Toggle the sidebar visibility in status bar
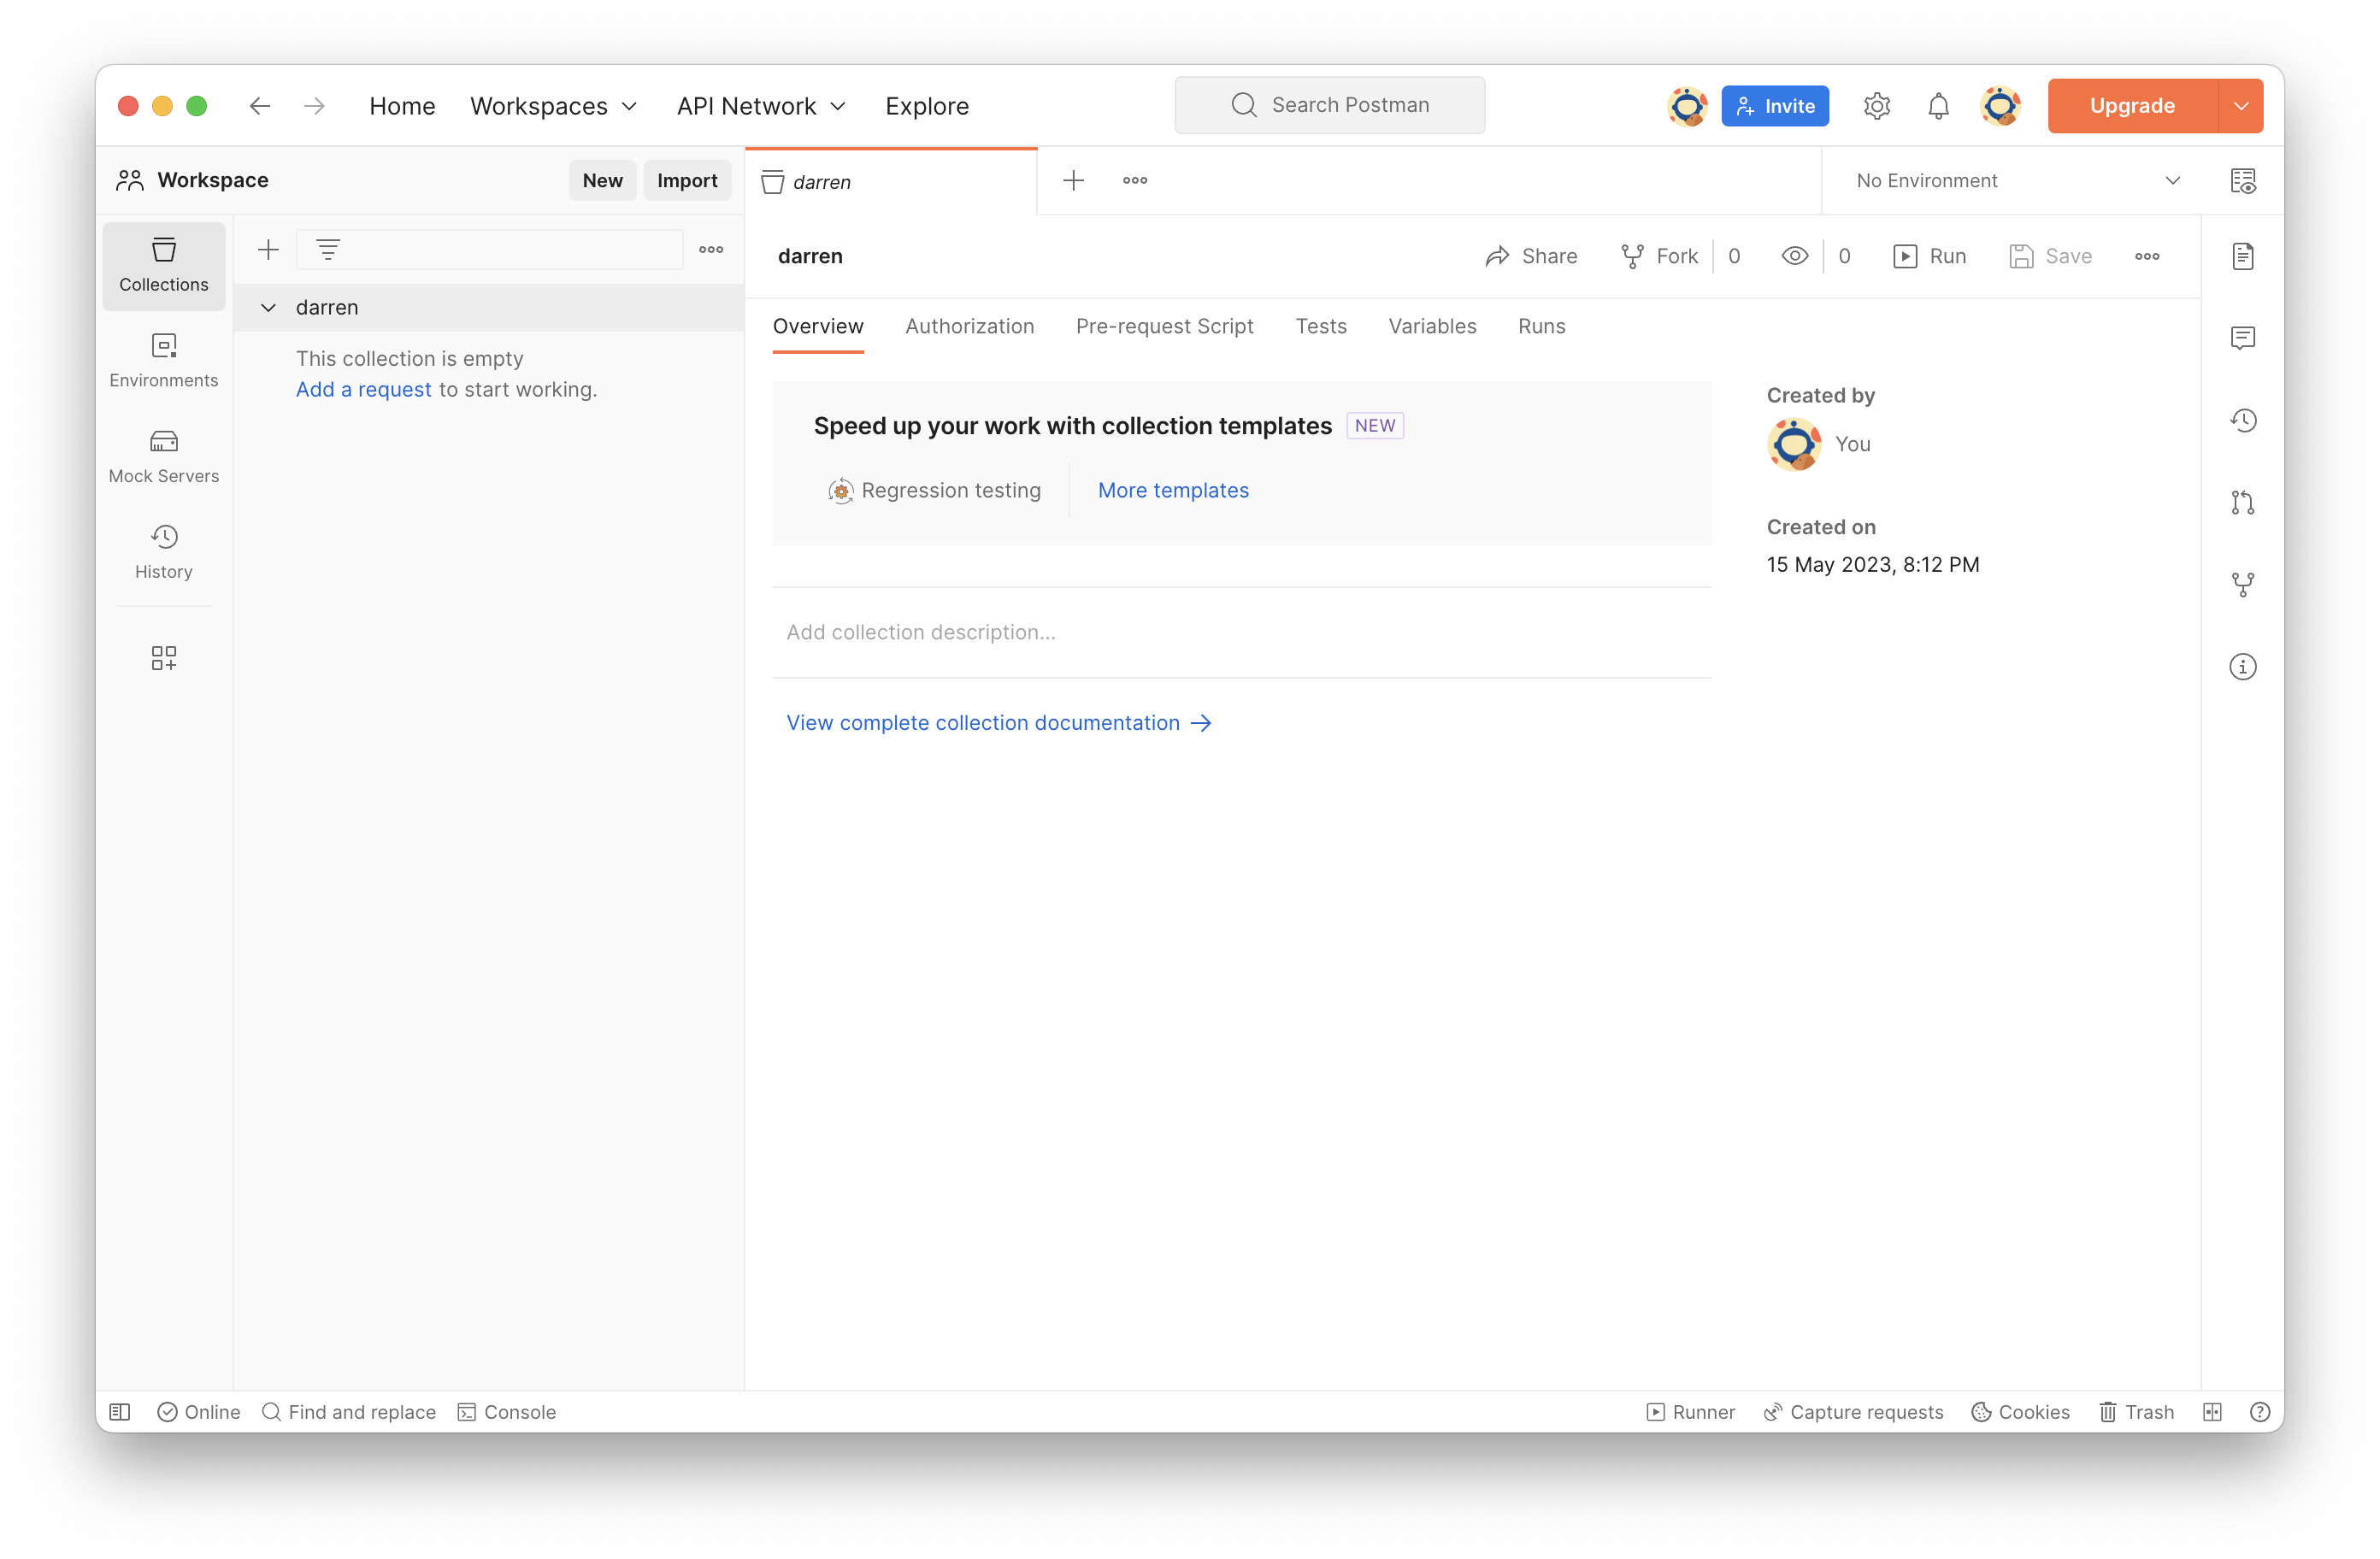Screen dimensions: 2380x1559 pyautogui.click(x=120, y=1412)
